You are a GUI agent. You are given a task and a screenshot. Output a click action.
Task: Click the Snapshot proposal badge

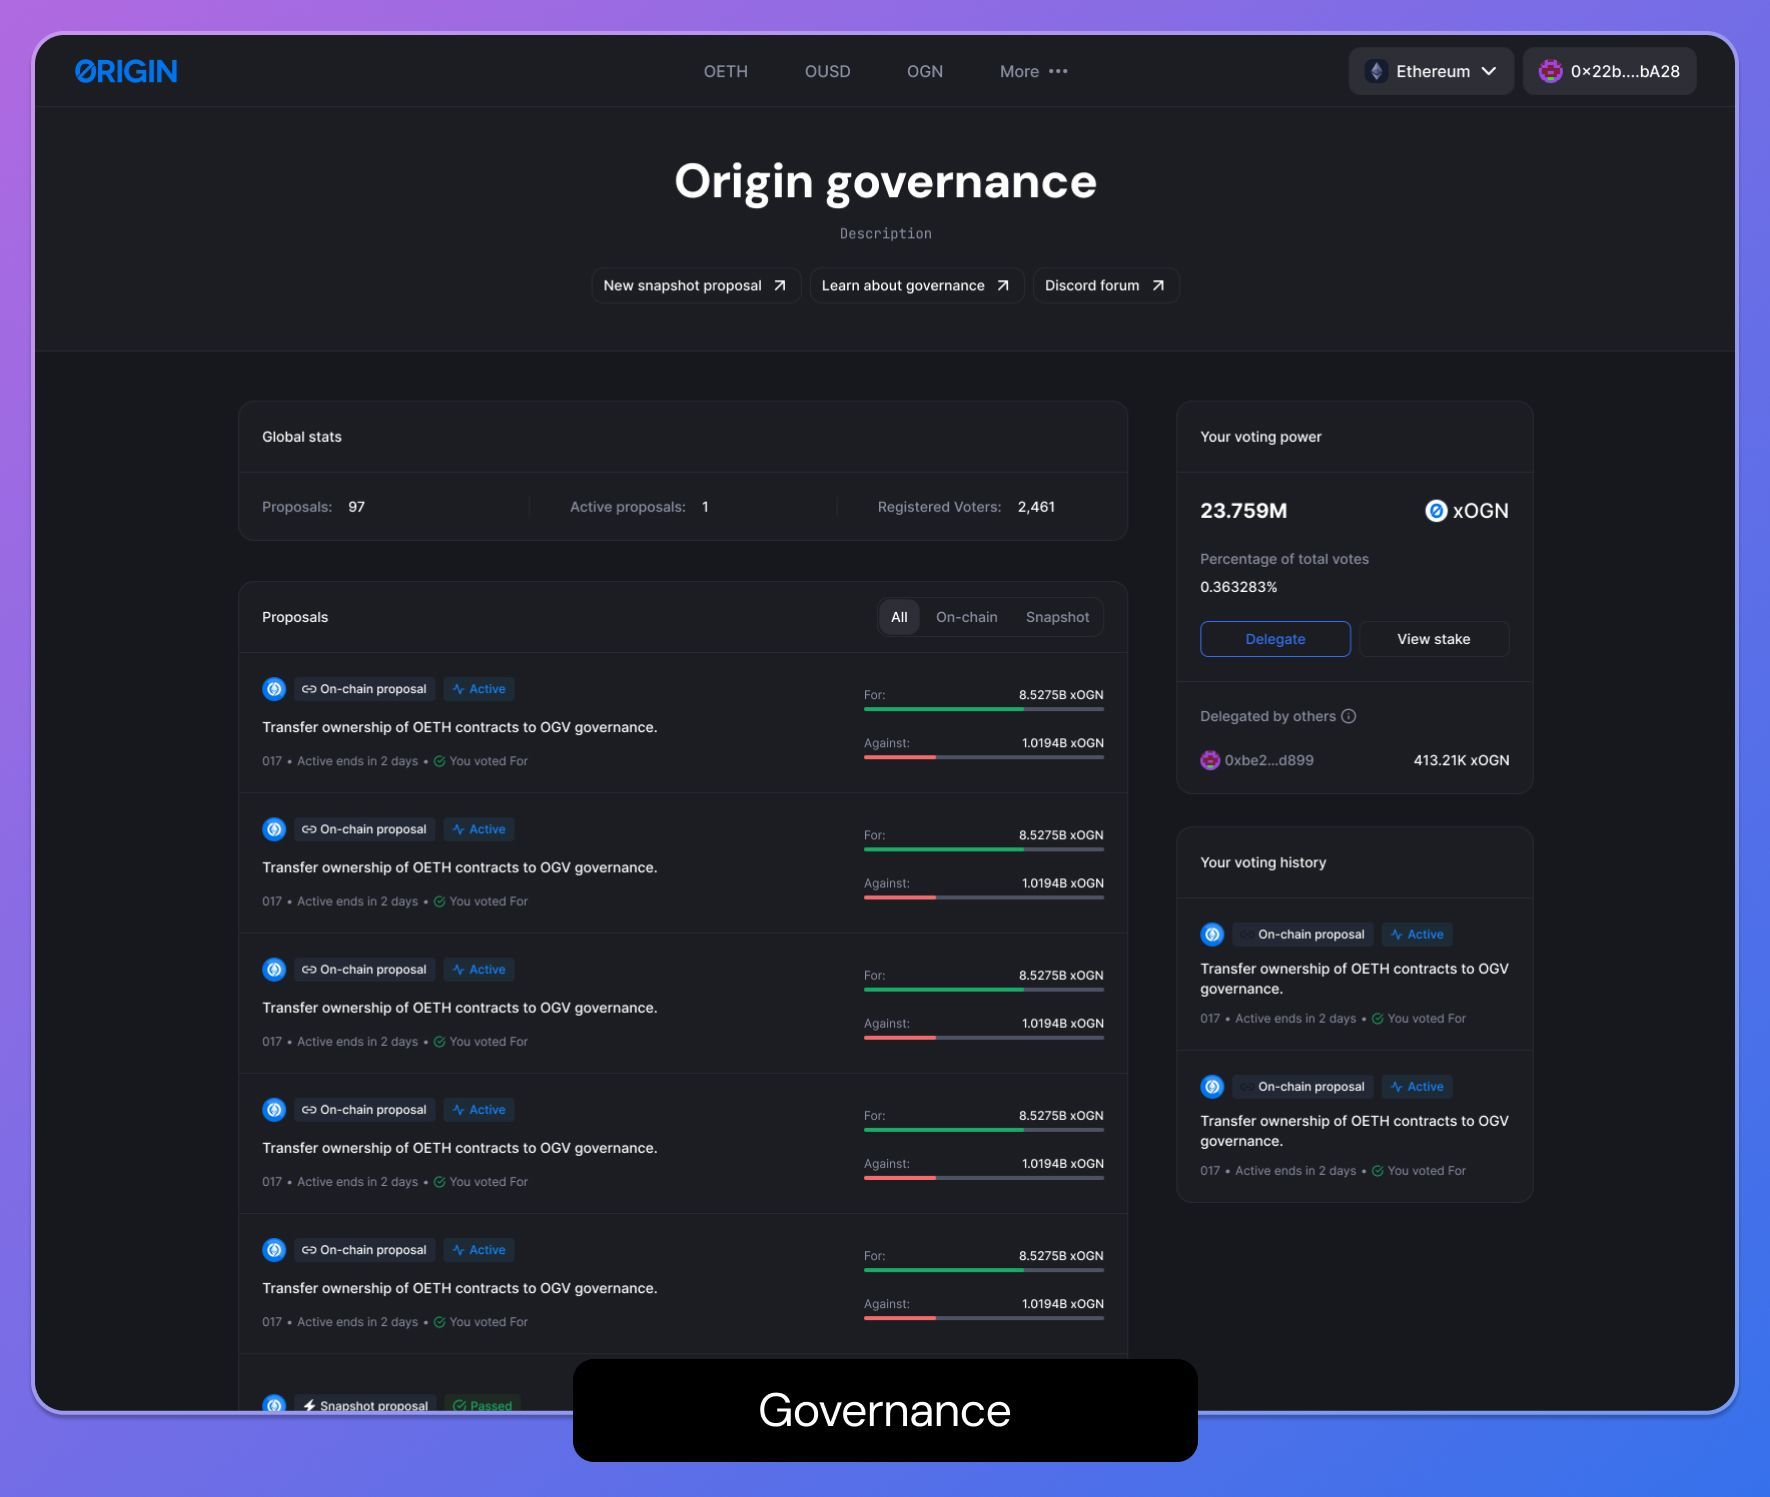tap(365, 1403)
